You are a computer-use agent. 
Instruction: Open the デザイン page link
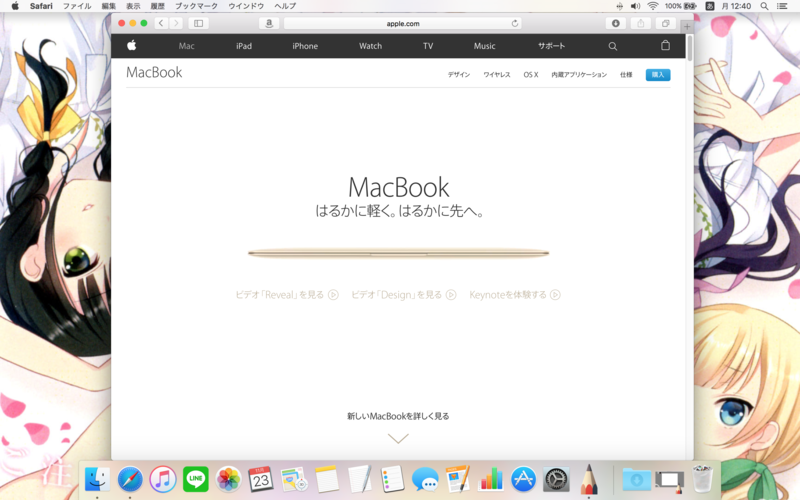point(459,74)
